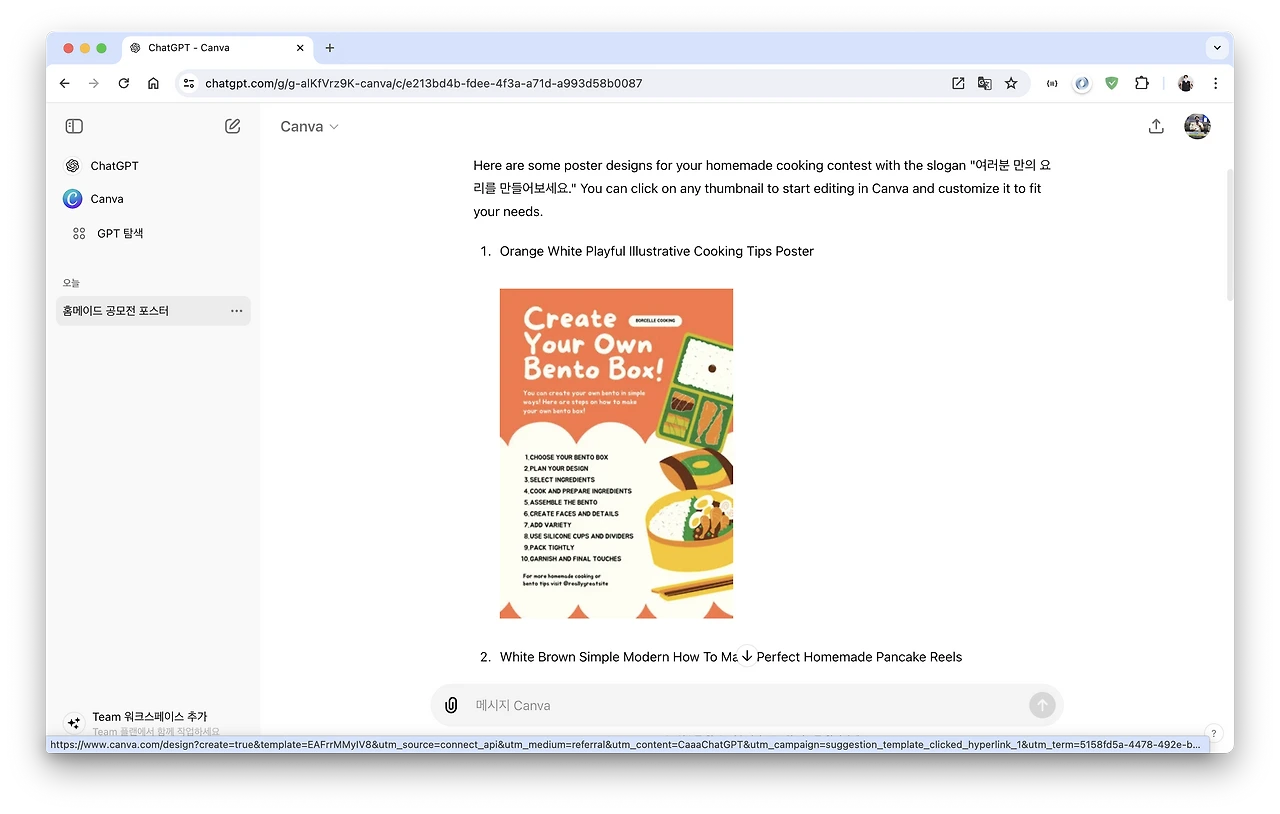Select the ChatGPT - Canva browser tab
Screen dimensions: 1280x814
click(x=218, y=48)
